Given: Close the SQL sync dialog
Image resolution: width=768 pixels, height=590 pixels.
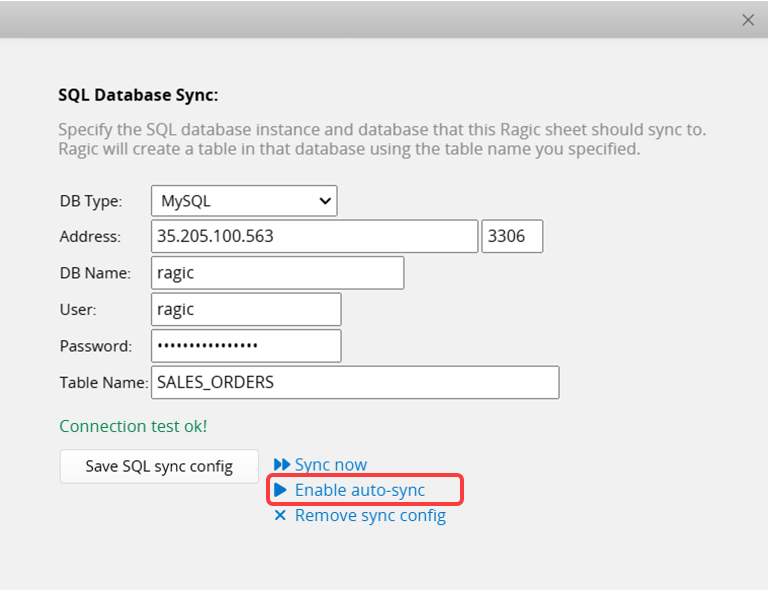Looking at the screenshot, I should [x=747, y=20].
